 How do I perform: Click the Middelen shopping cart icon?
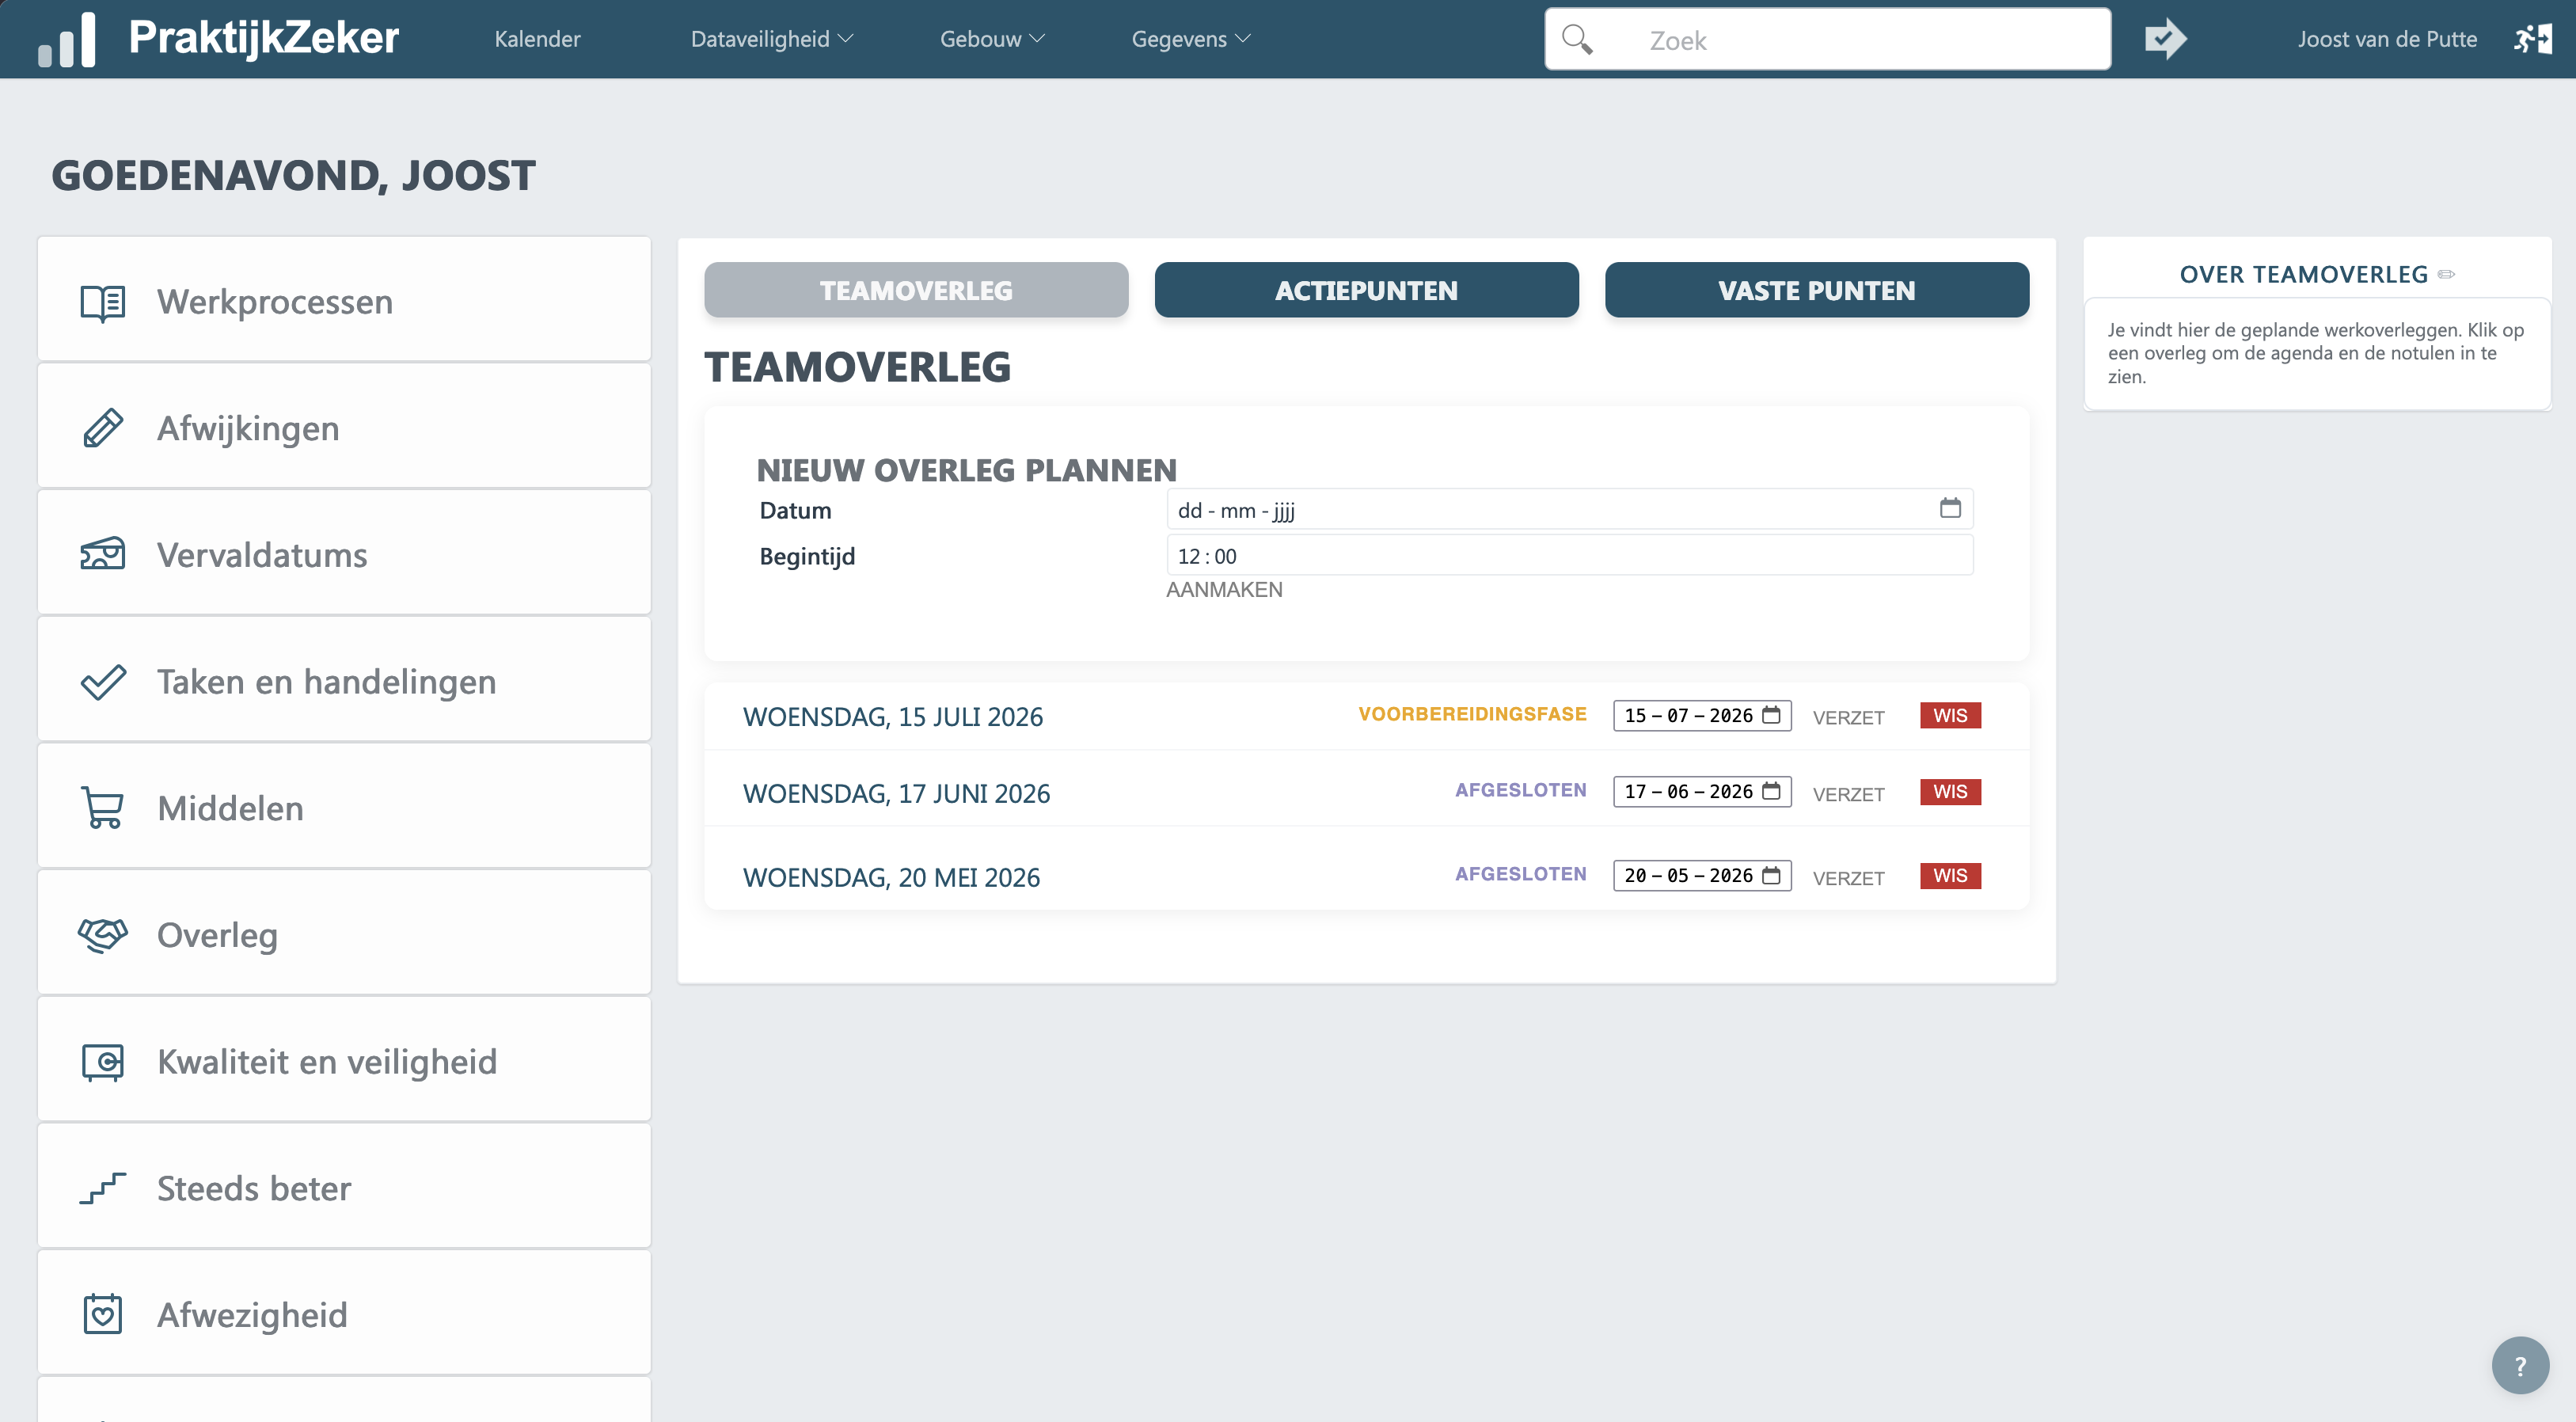[x=103, y=808]
